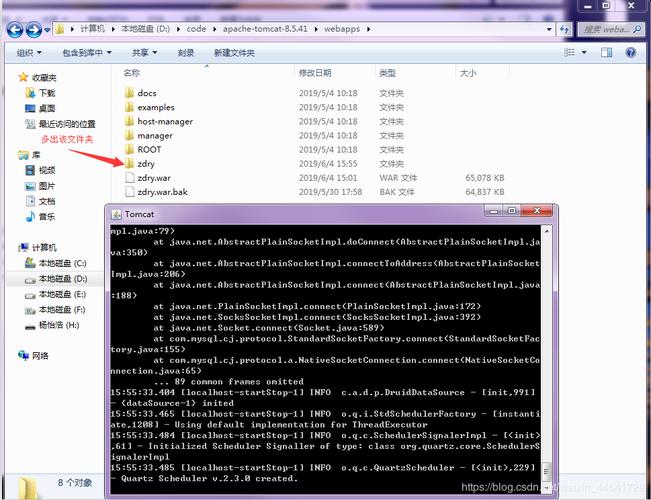This screenshot has width=651, height=500.
Task: Click 新建文件夹 toolbar button
Action: (234, 53)
